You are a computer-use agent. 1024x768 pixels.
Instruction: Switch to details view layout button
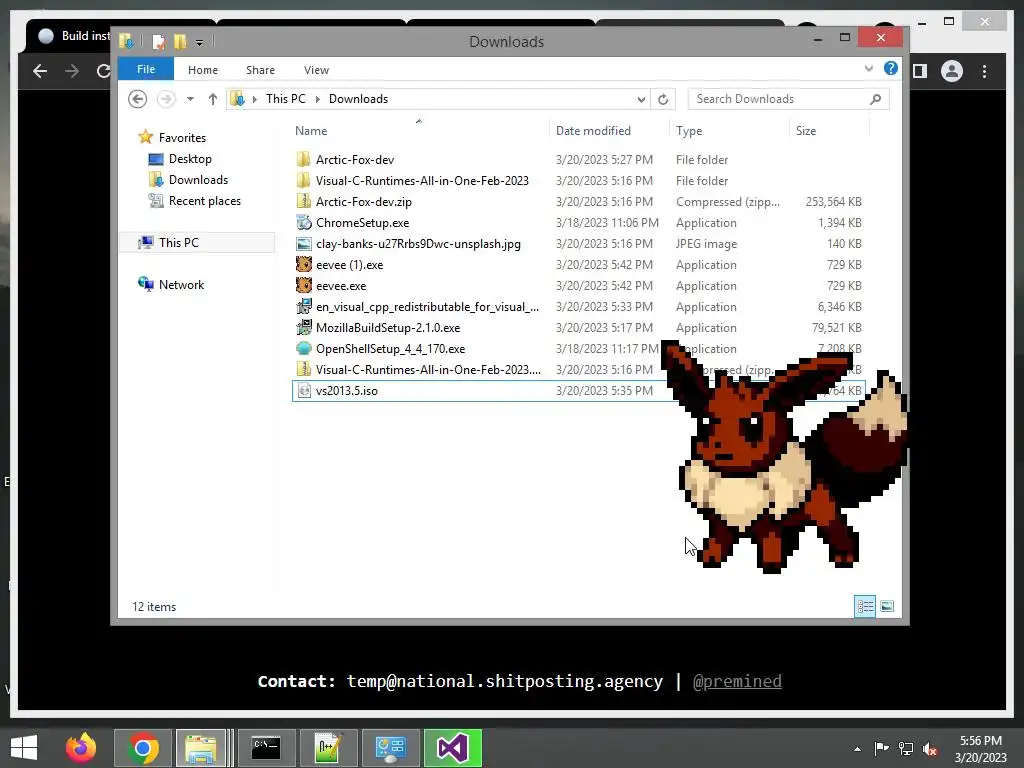point(865,606)
